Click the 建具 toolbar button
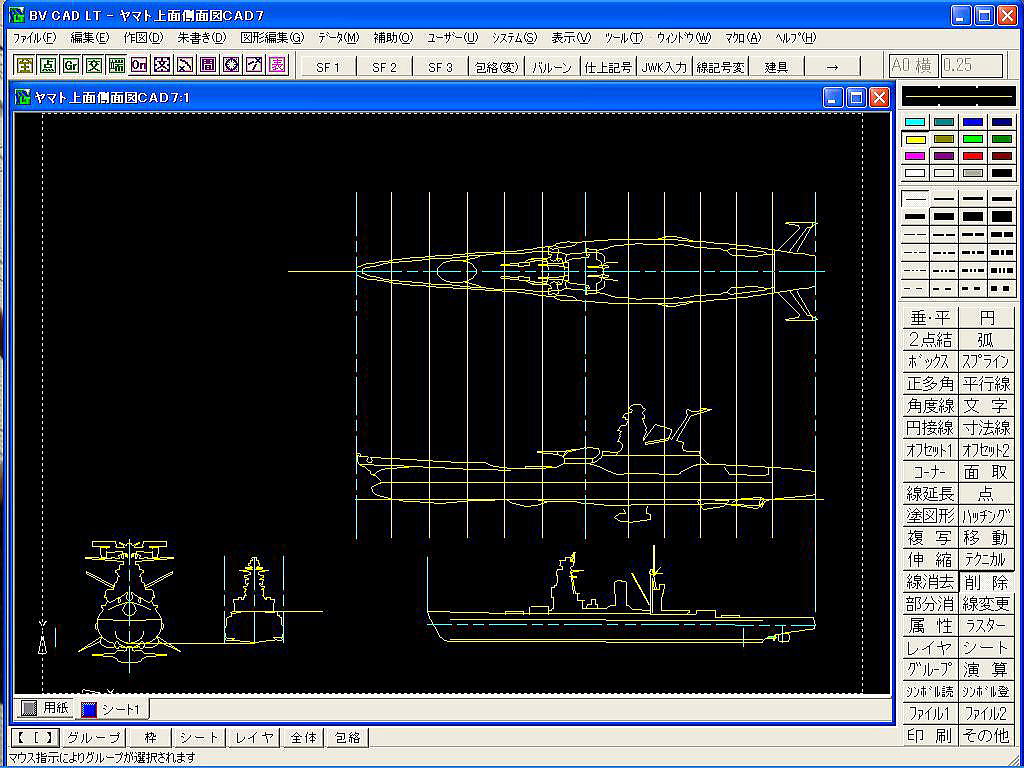The image size is (1024, 768). (776, 67)
